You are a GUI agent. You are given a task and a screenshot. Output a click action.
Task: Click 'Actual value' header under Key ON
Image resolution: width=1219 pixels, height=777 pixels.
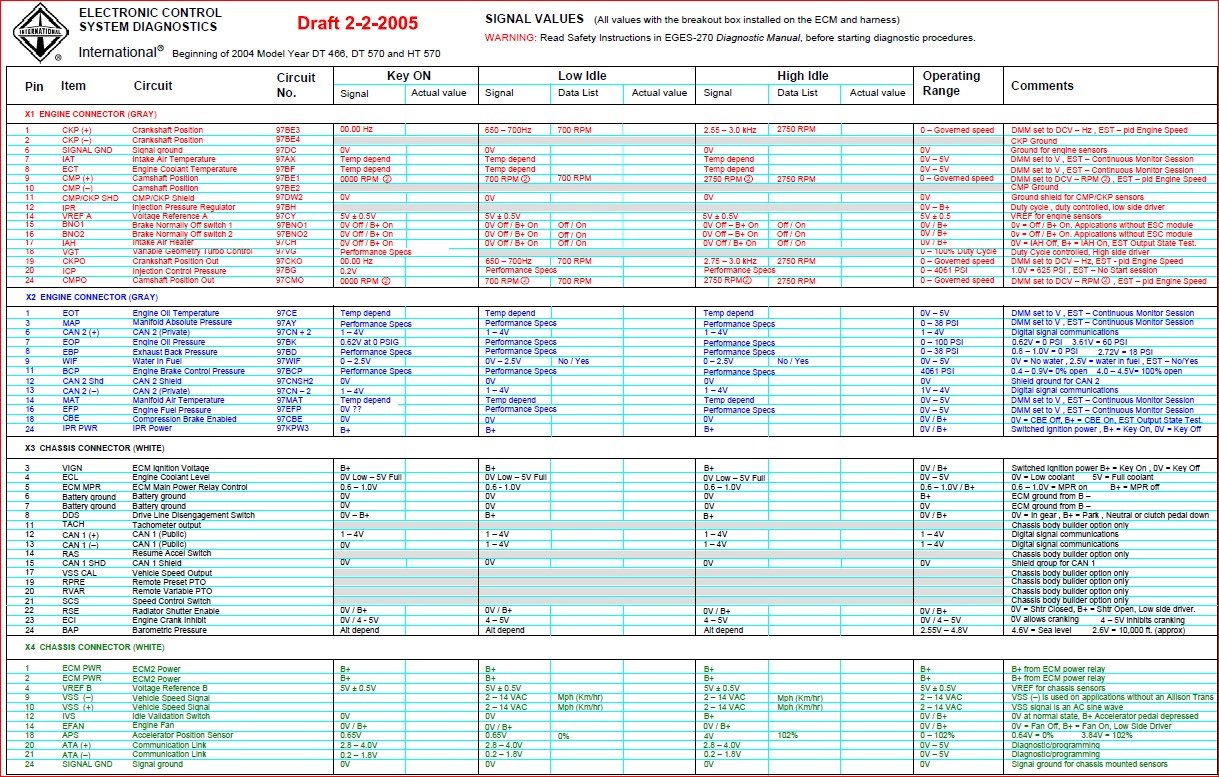(x=439, y=93)
